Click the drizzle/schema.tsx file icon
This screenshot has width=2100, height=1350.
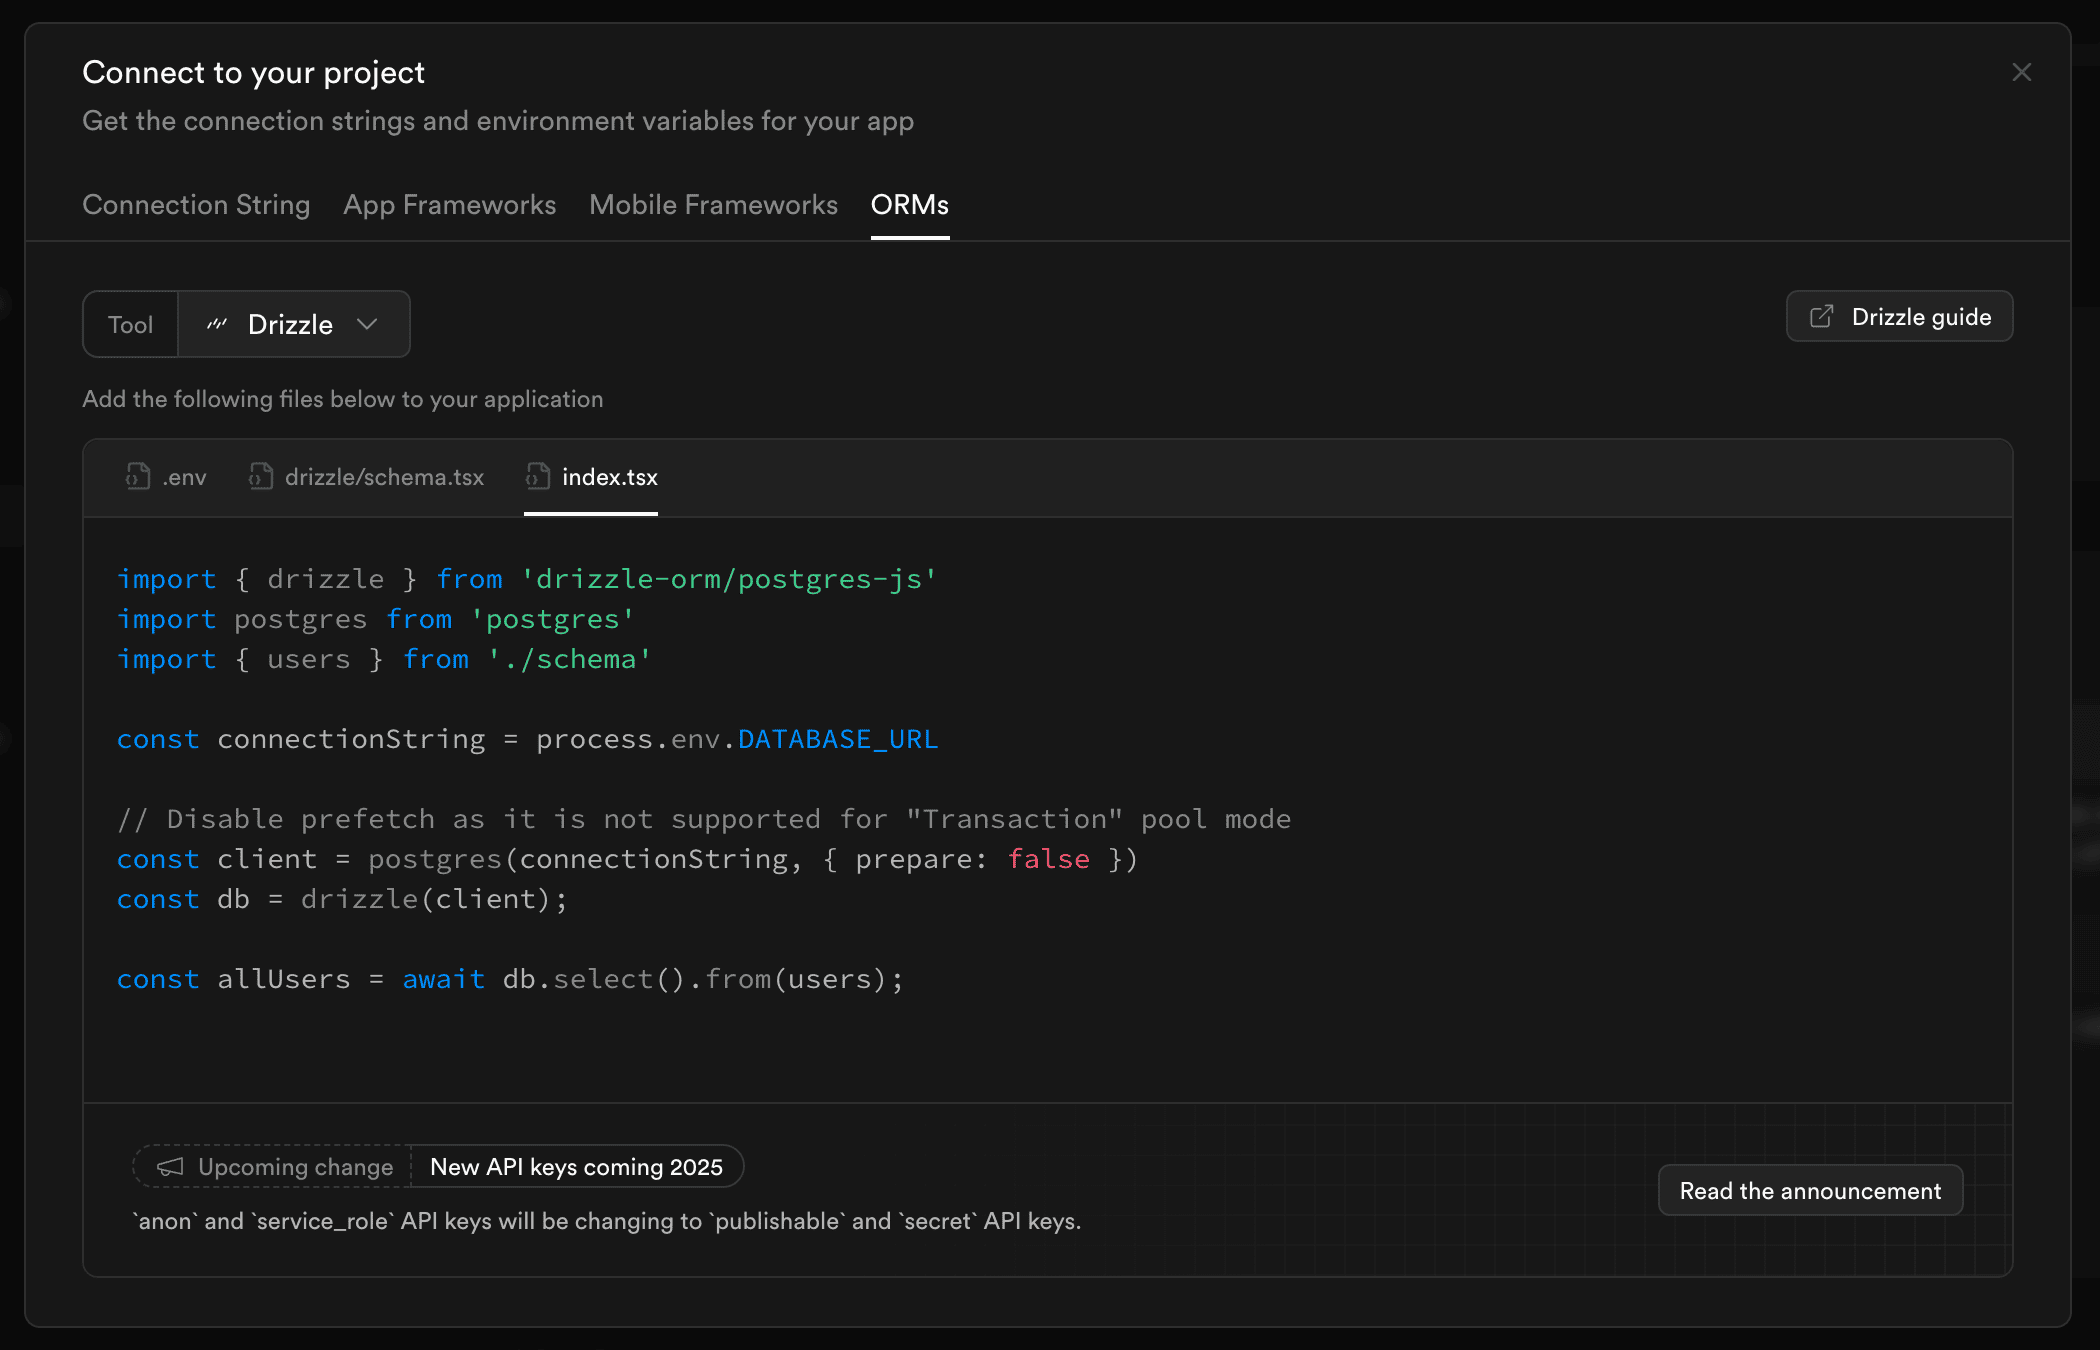pyautogui.click(x=260, y=476)
